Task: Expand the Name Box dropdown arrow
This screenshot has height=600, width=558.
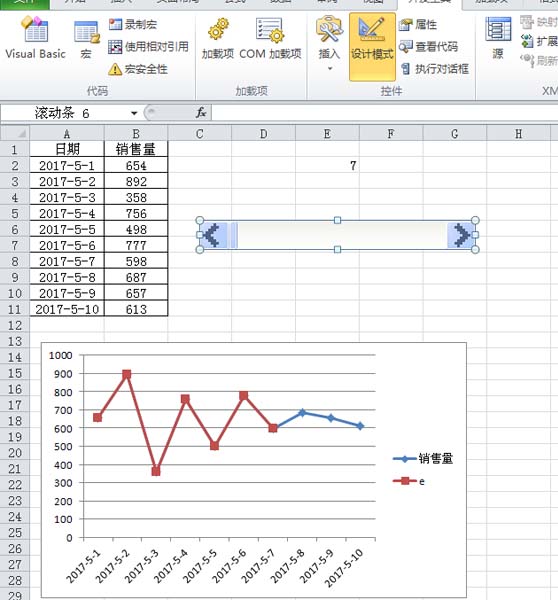Action: pos(134,113)
